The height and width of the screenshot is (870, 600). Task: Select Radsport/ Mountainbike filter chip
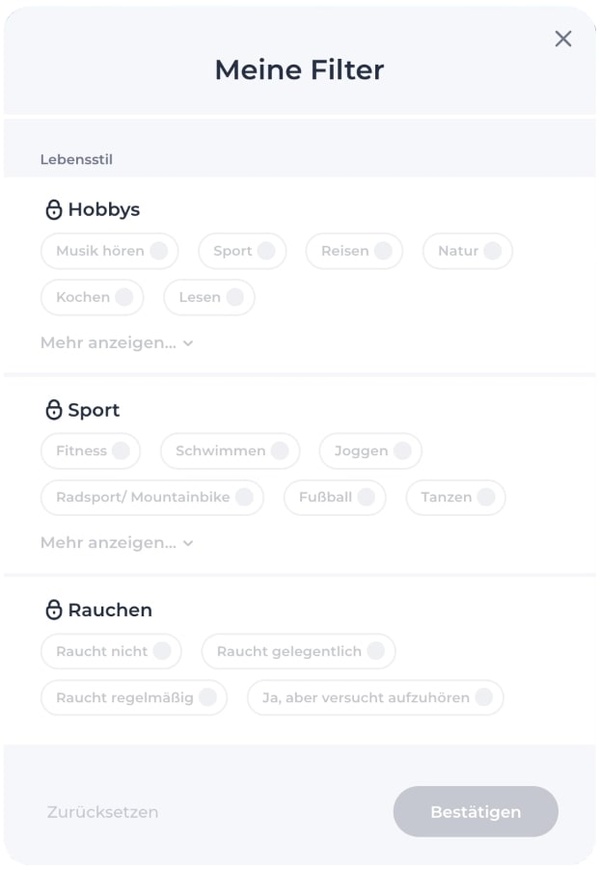152,497
